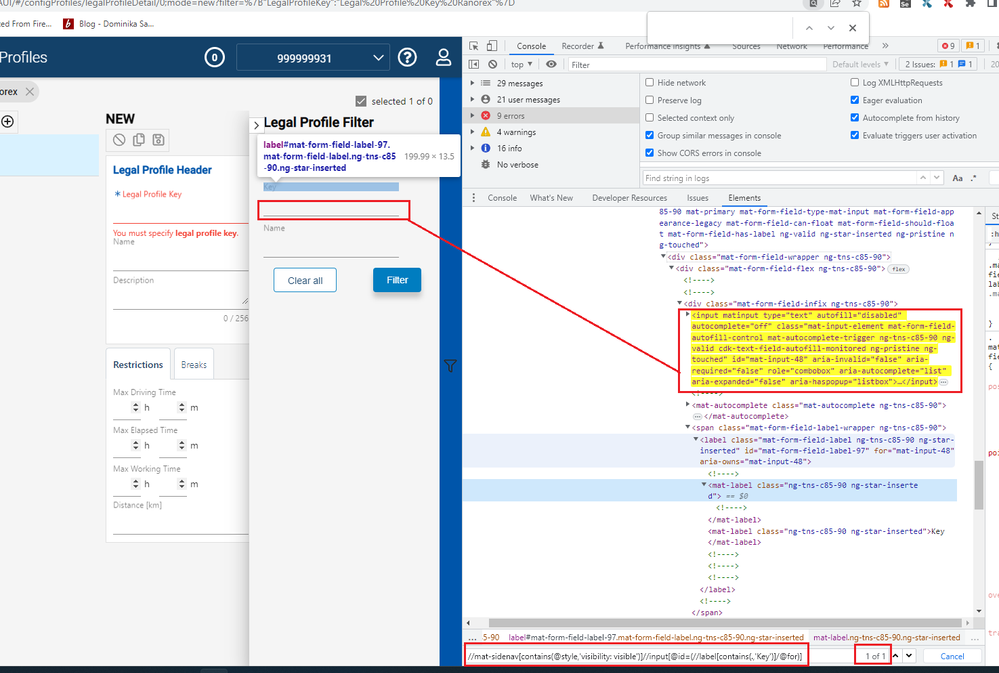999x673 pixels.
Task: Check the Preserve log option
Action: point(650,100)
